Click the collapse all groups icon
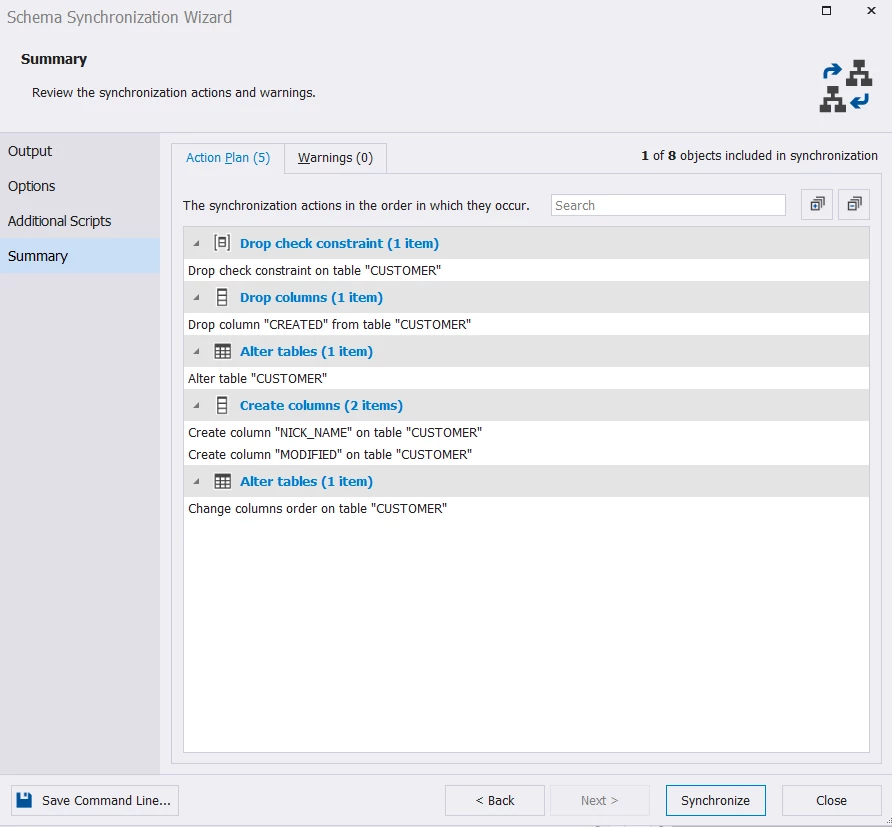The image size is (892, 827). (854, 204)
